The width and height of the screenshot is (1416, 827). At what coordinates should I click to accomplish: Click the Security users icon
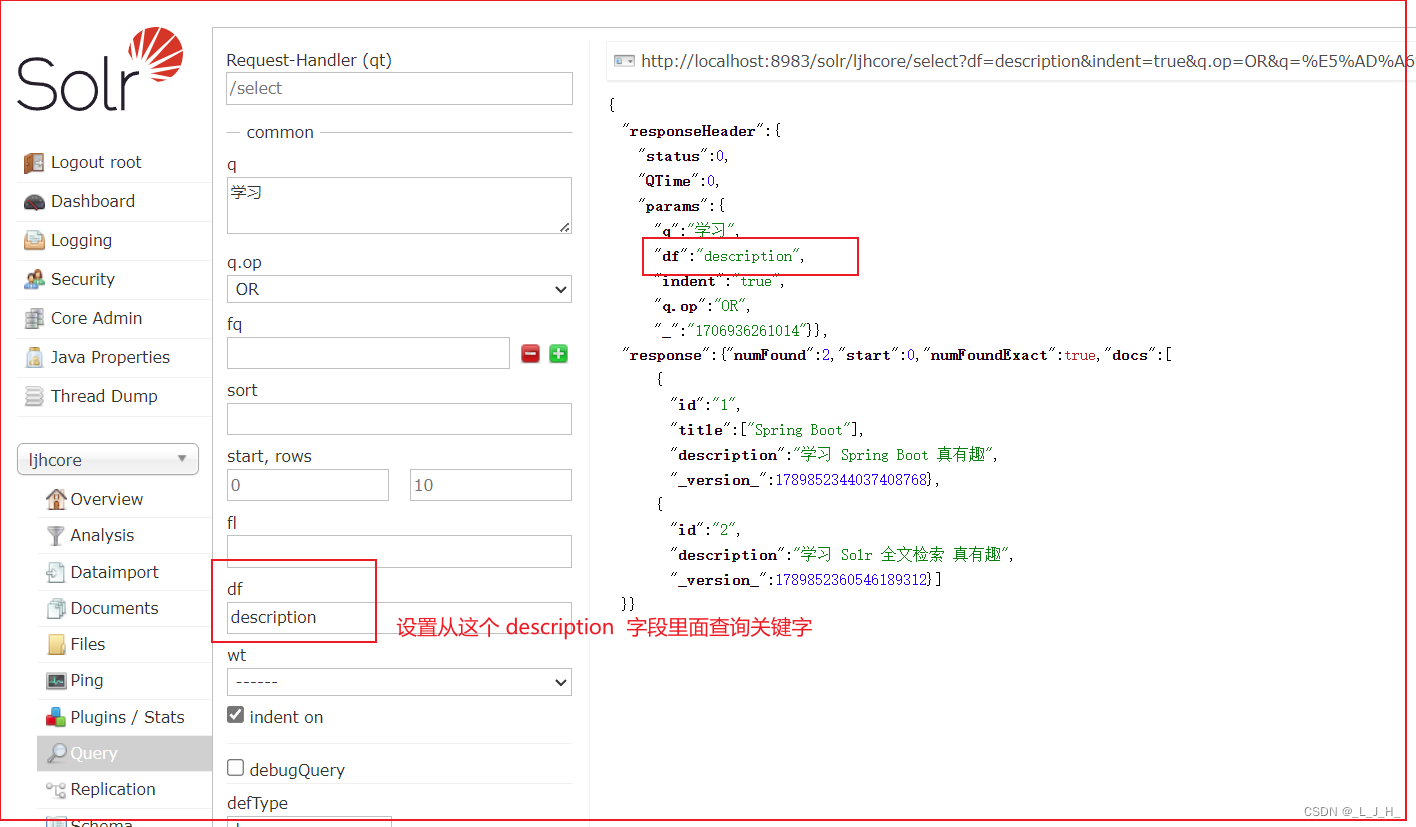[x=34, y=280]
